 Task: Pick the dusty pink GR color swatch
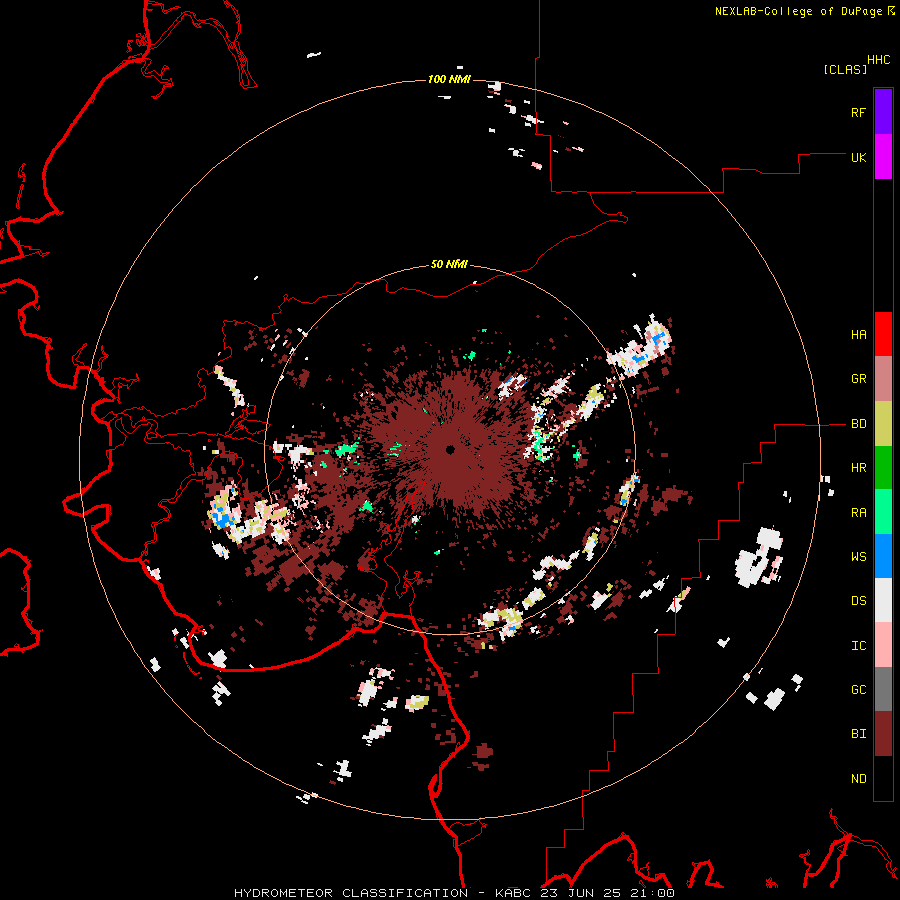click(883, 379)
